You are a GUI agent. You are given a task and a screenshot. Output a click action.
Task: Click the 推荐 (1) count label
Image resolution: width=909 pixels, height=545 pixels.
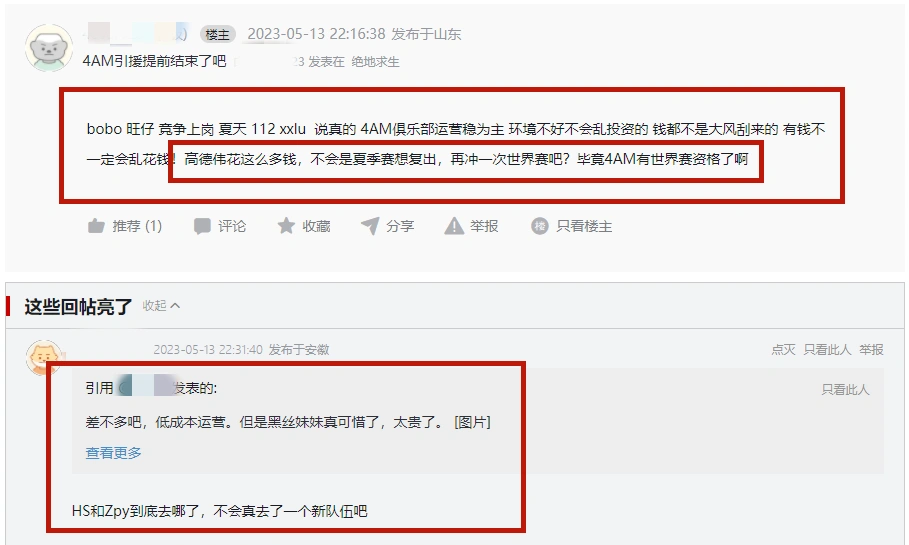[x=137, y=226]
